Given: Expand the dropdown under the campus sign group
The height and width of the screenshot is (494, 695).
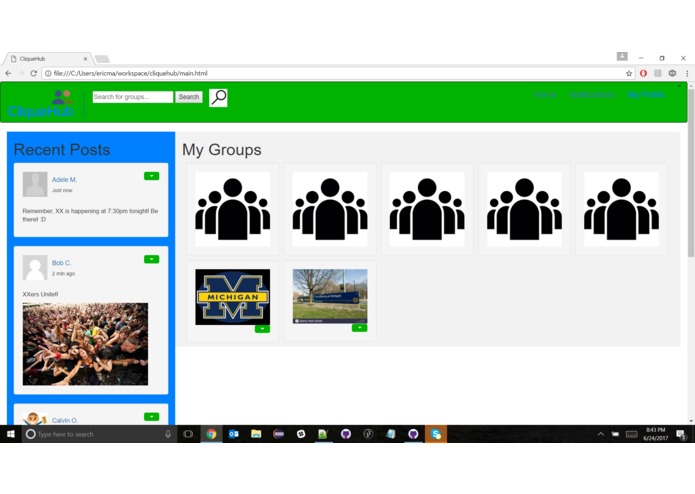Looking at the screenshot, I should coord(359,328).
